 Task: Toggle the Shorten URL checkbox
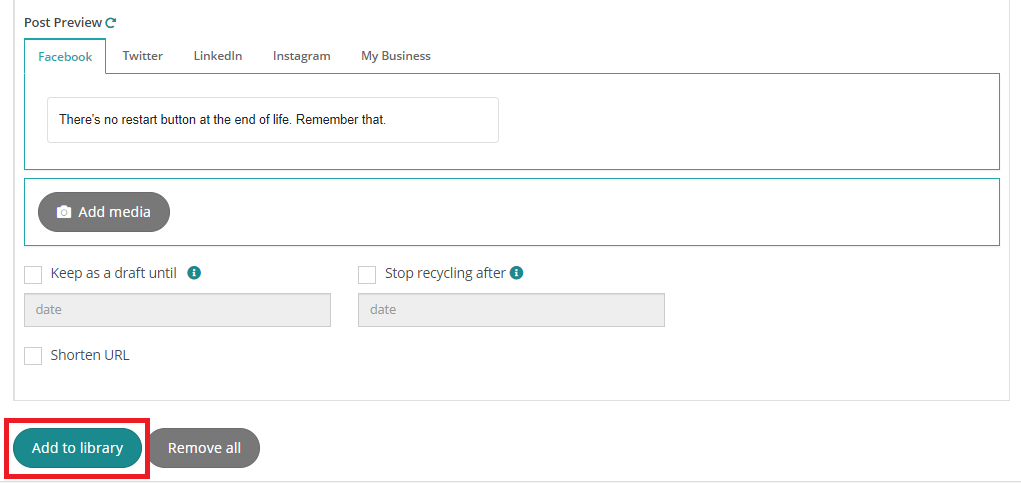coord(33,356)
